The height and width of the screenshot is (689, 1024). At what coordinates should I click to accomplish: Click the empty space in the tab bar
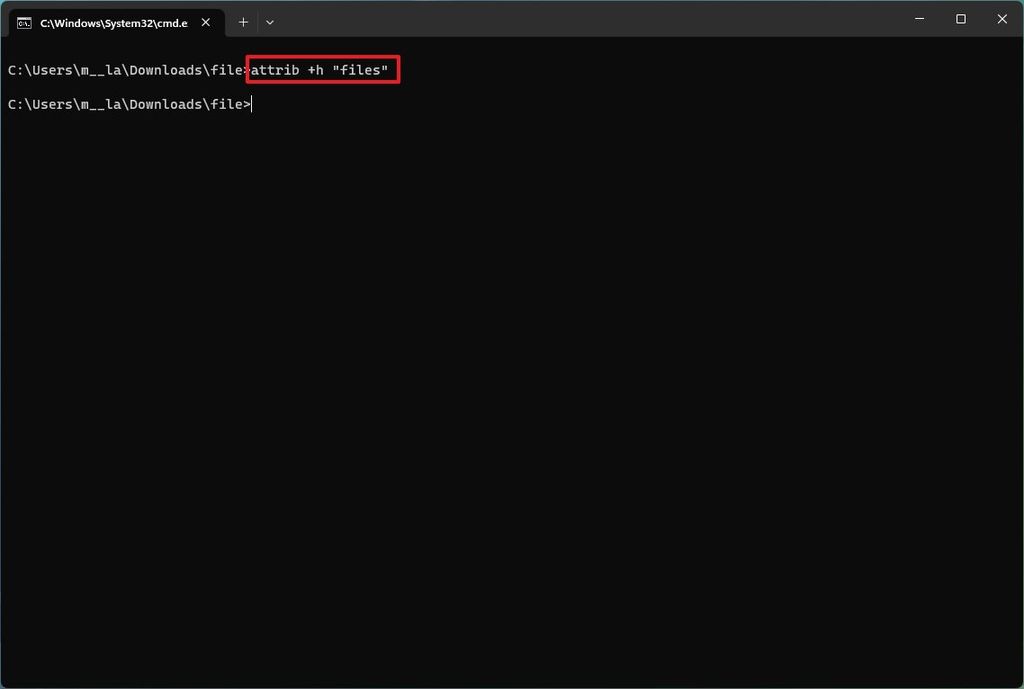(600, 21)
